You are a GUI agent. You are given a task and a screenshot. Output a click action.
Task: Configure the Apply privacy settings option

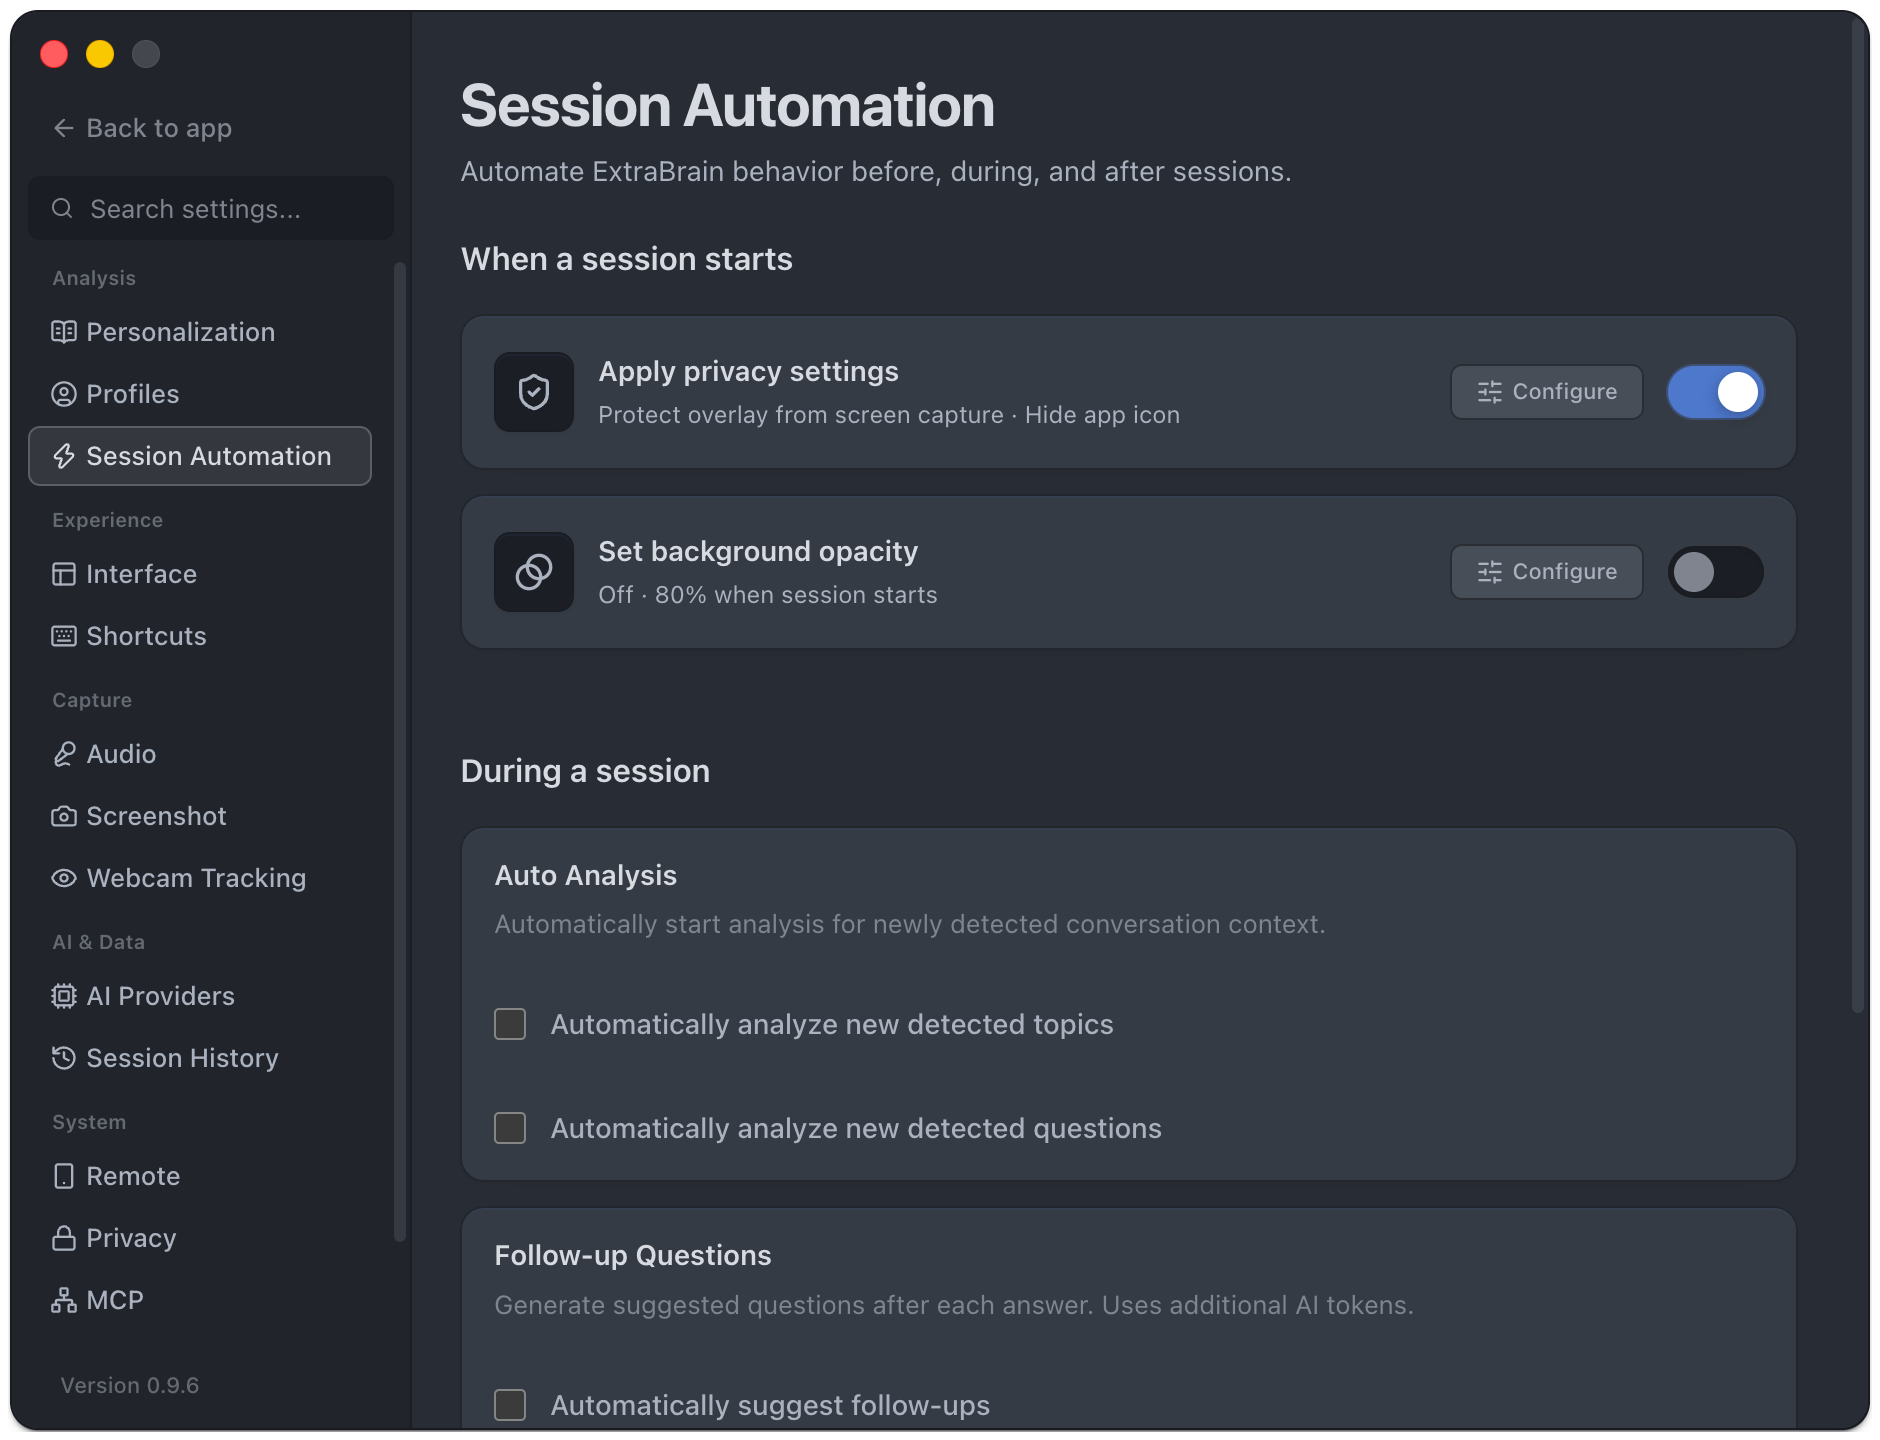(1547, 392)
